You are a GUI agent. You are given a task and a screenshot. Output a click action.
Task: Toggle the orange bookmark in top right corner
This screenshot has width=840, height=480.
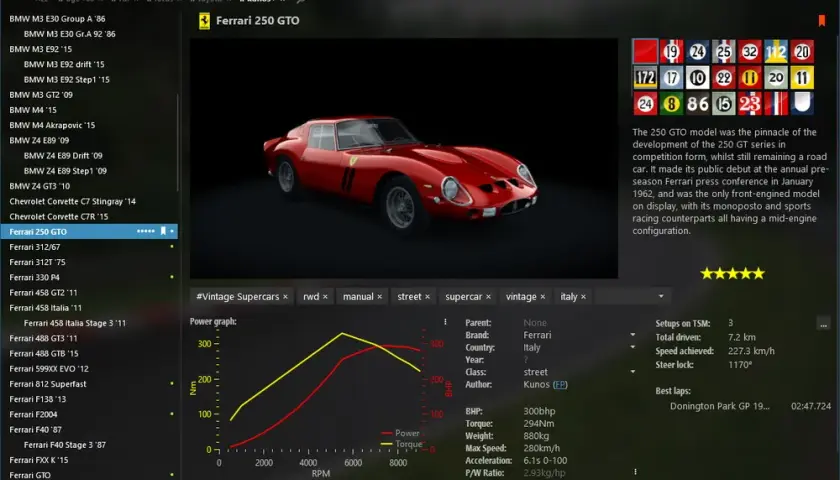pyautogui.click(x=821, y=20)
